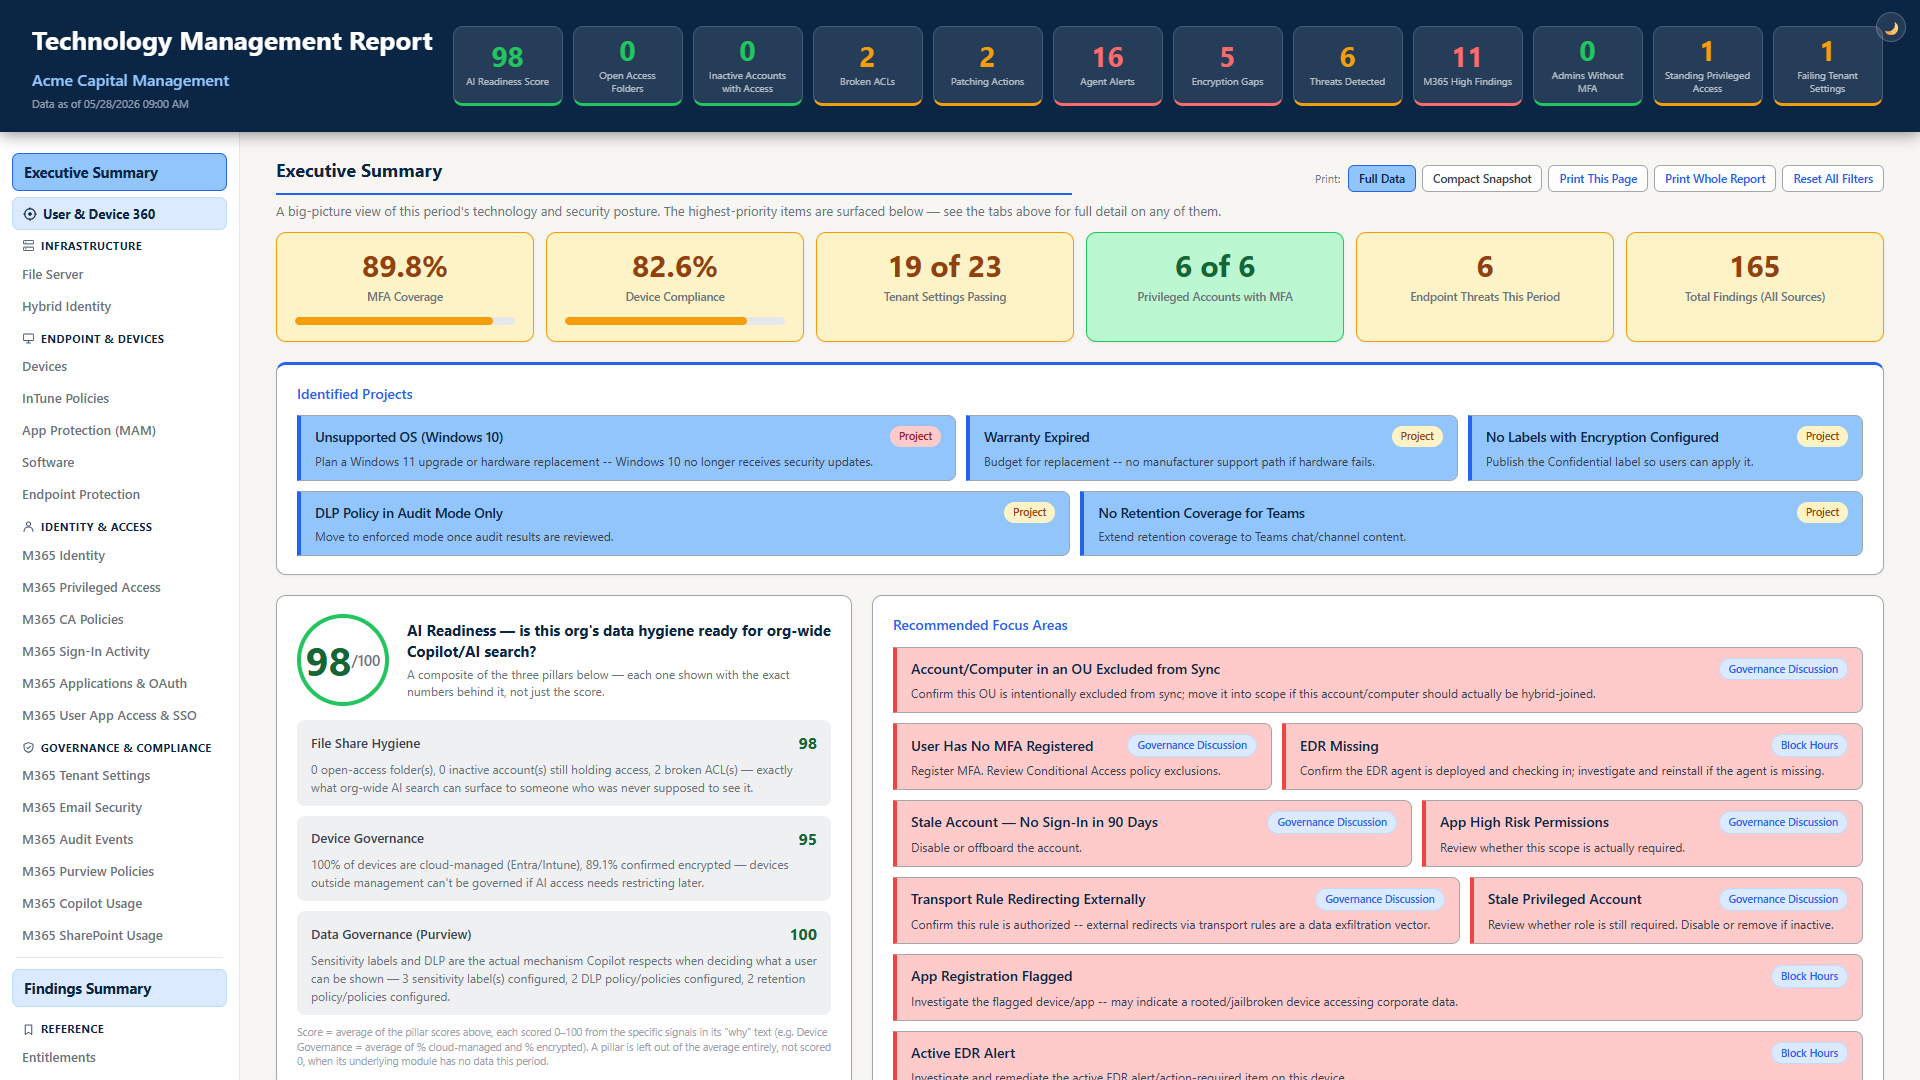Click the 98/100 AI readiness score ring
Viewport: 1920px width, 1080px height.
[x=343, y=660]
